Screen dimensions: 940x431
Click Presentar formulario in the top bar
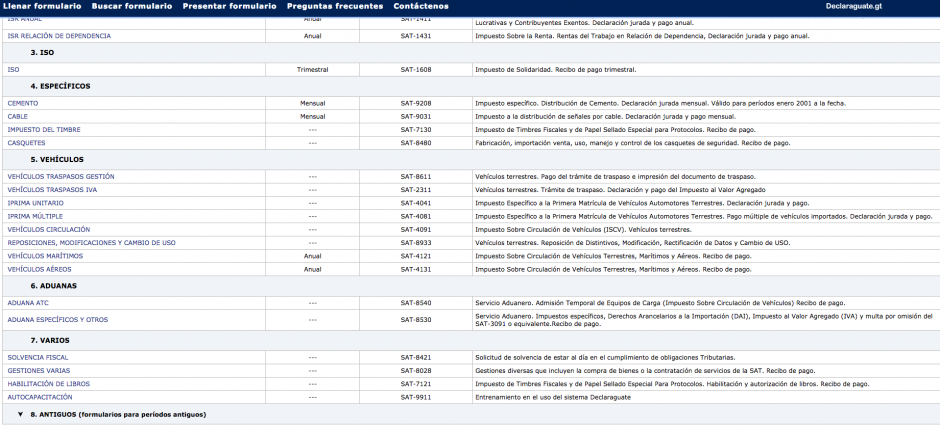[x=230, y=6]
